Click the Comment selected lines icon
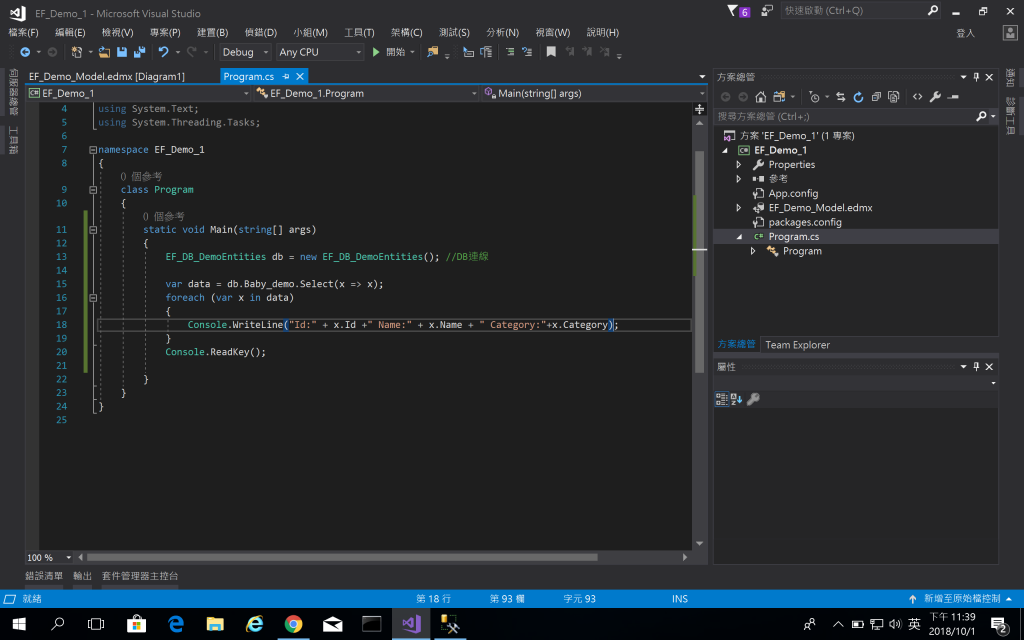 click(510, 52)
